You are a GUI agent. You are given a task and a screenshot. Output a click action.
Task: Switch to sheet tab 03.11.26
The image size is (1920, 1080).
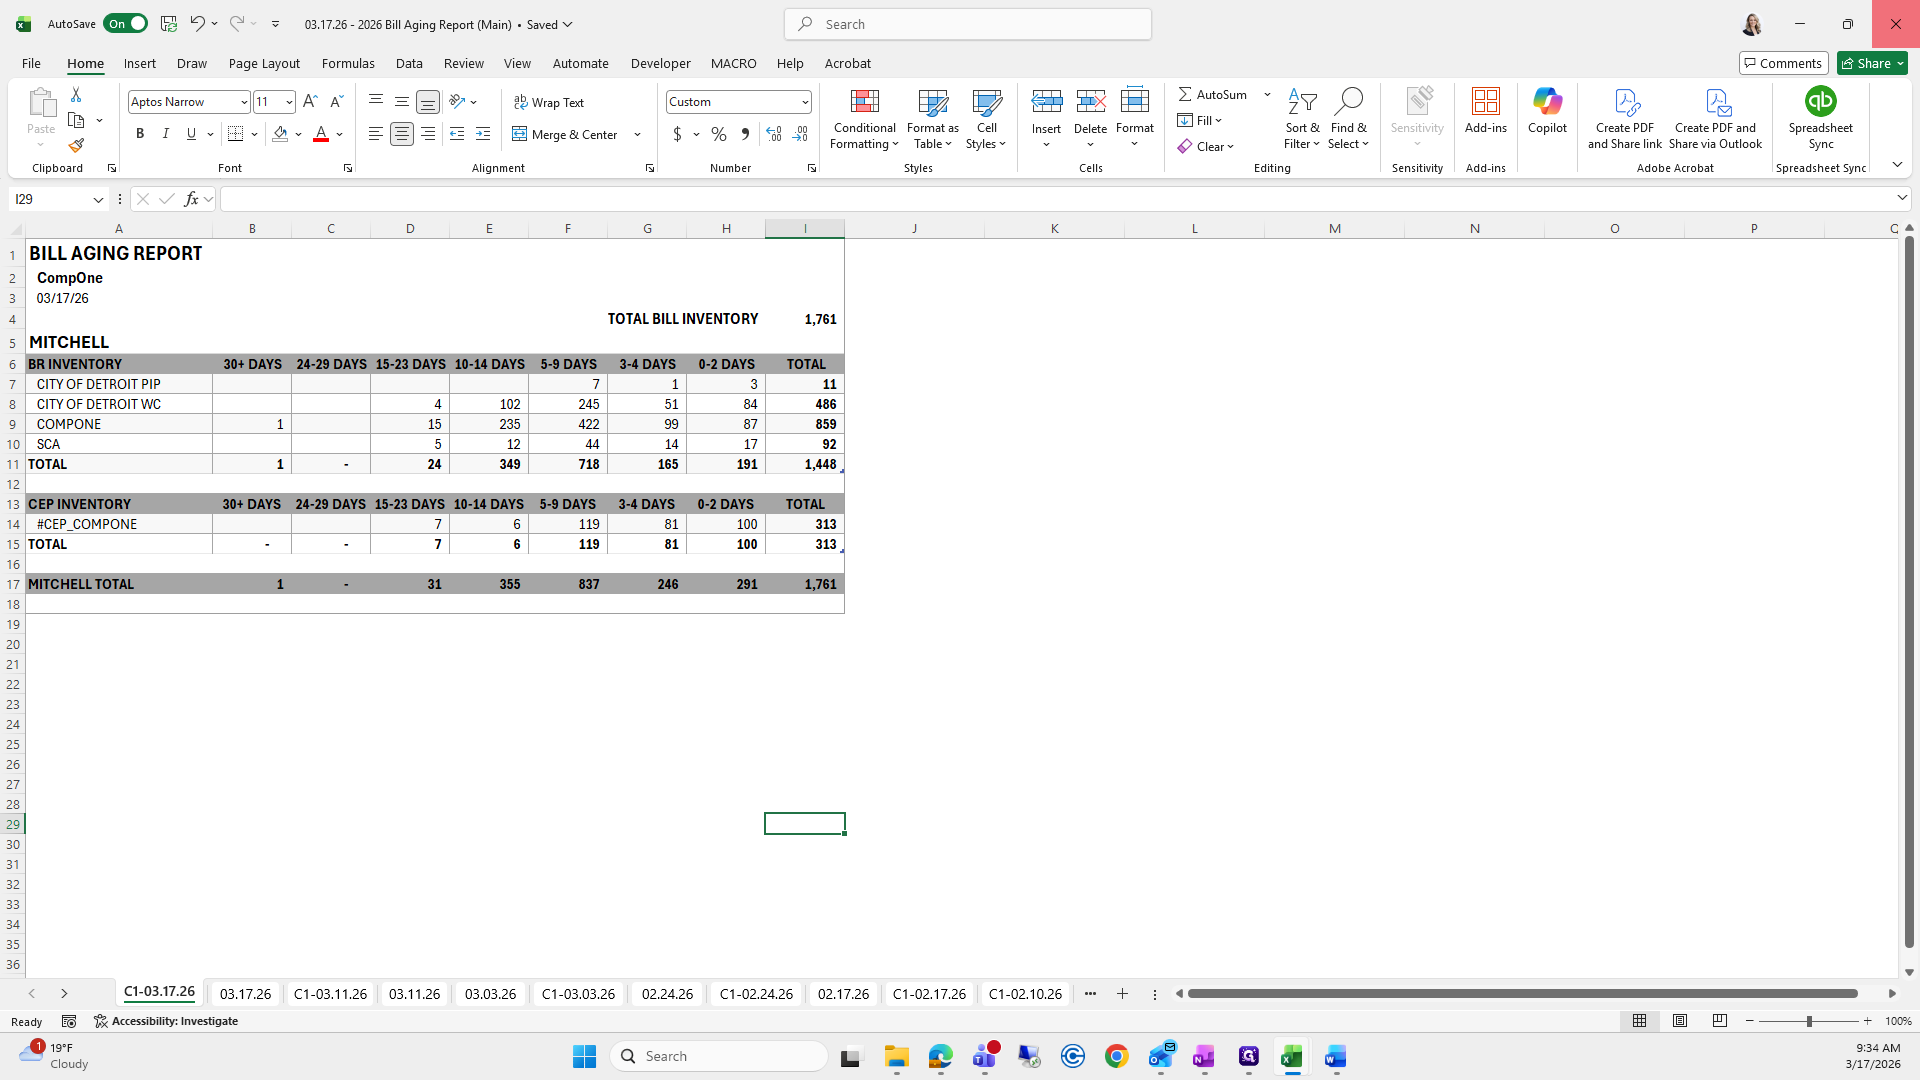pyautogui.click(x=414, y=994)
